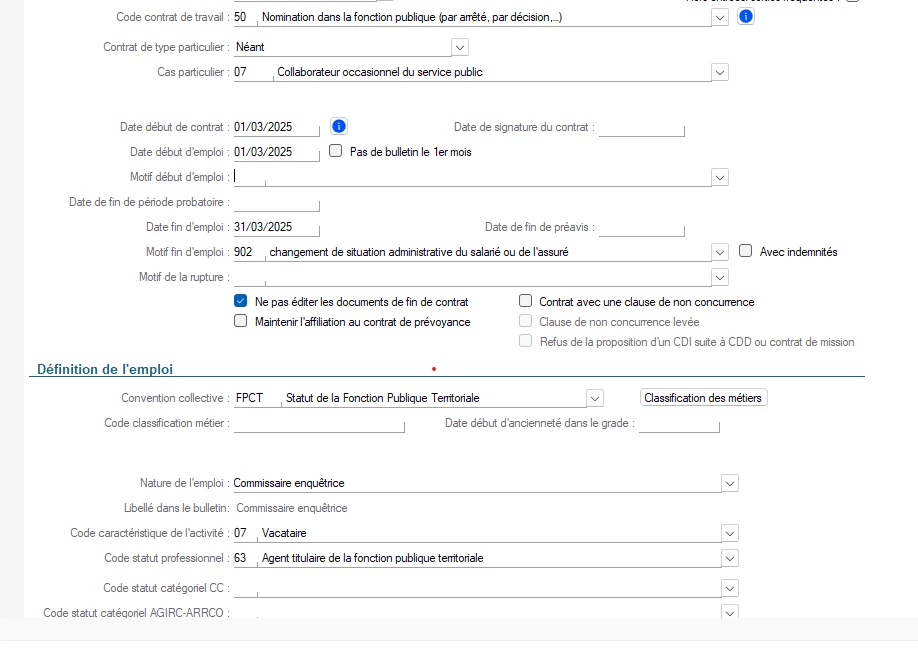This screenshot has width=918, height=660.
Task: Click Nature de l'emploi text Commissaire enquêtrice
Action: pos(289,483)
